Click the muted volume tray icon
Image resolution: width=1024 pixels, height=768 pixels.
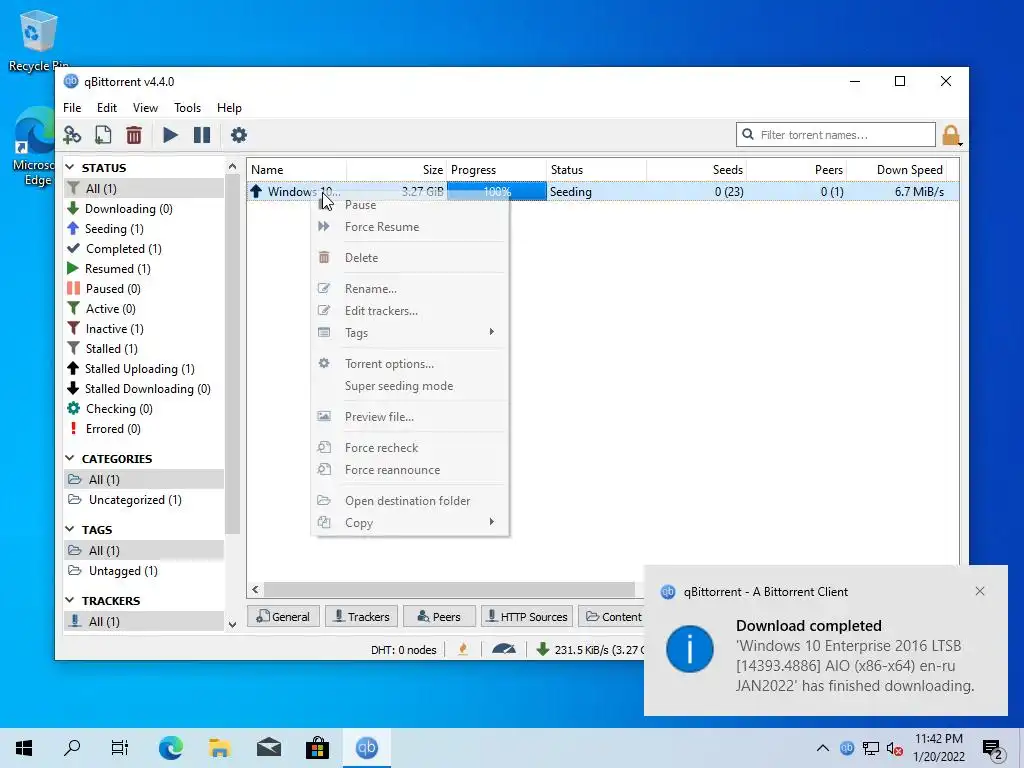point(895,748)
